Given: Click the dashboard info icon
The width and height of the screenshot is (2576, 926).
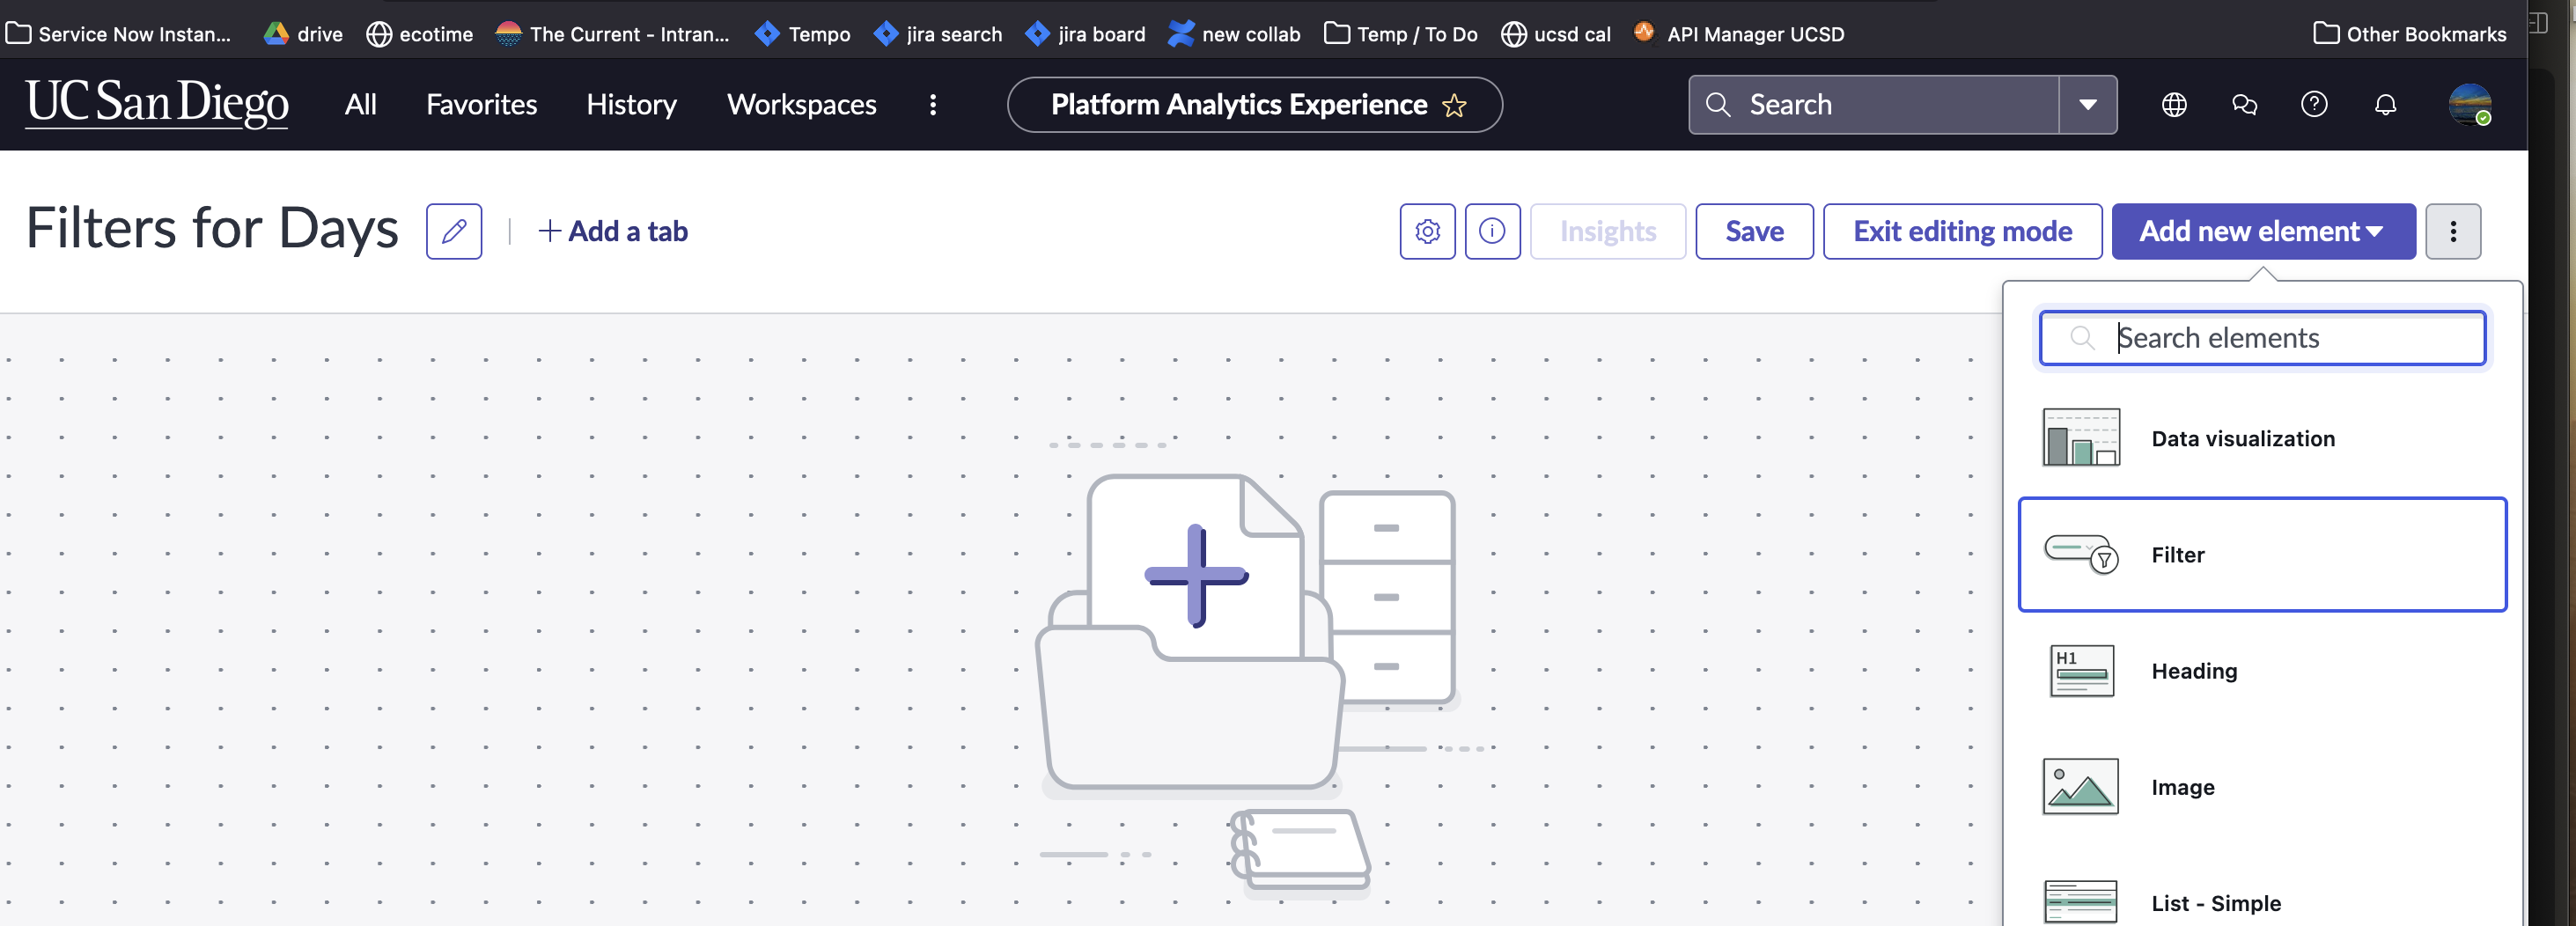Looking at the screenshot, I should click(1492, 231).
